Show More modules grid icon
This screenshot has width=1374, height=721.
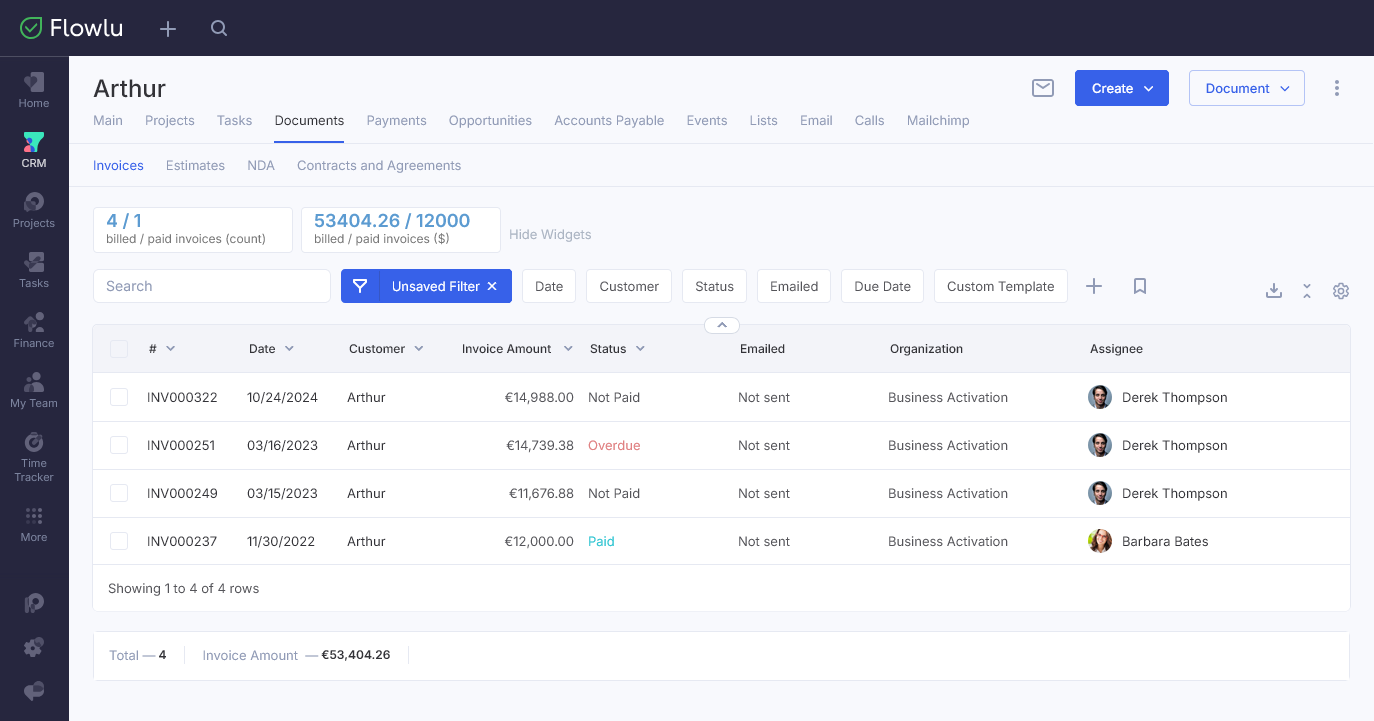click(34, 516)
